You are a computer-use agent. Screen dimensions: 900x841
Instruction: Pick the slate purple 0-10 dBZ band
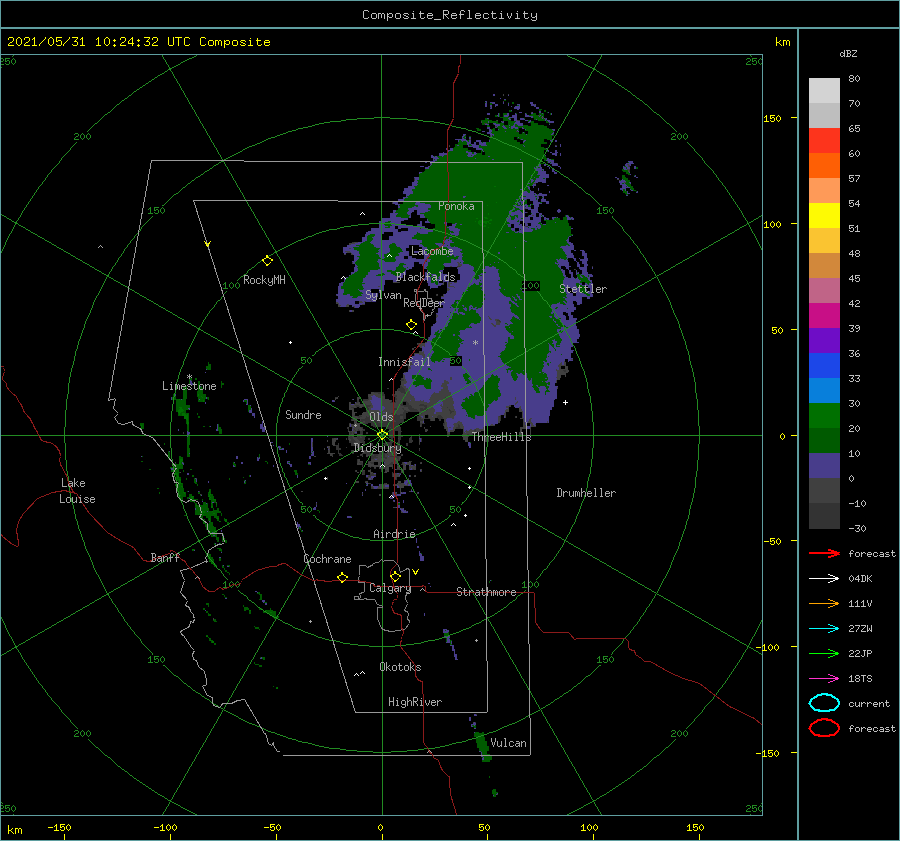click(x=824, y=466)
